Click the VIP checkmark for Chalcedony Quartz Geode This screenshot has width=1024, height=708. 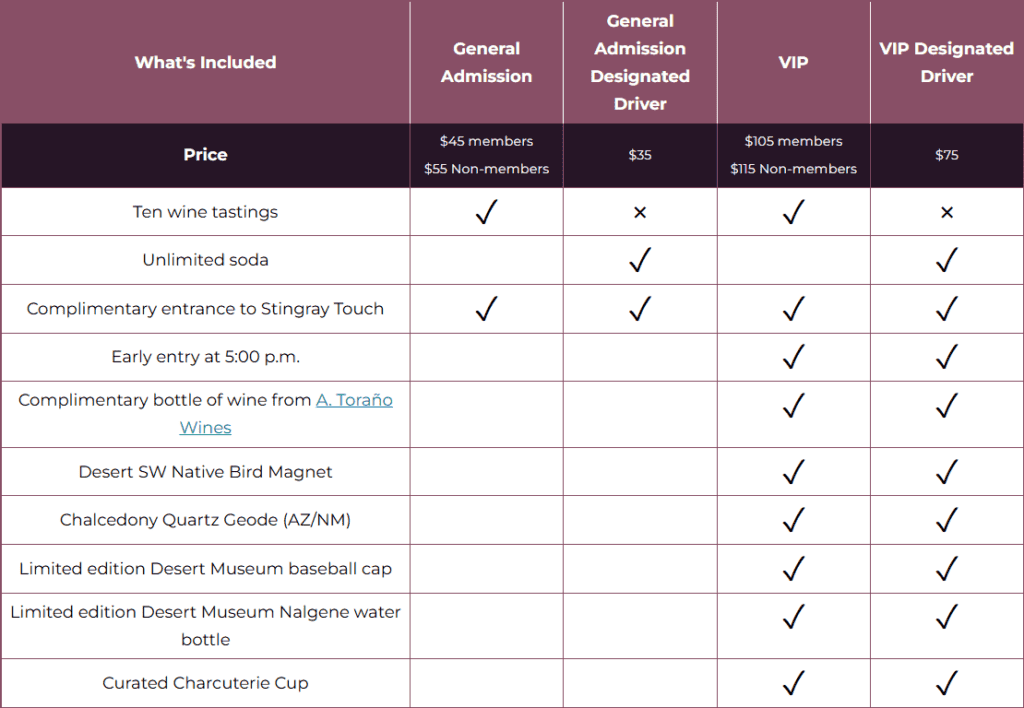pyautogui.click(x=793, y=519)
